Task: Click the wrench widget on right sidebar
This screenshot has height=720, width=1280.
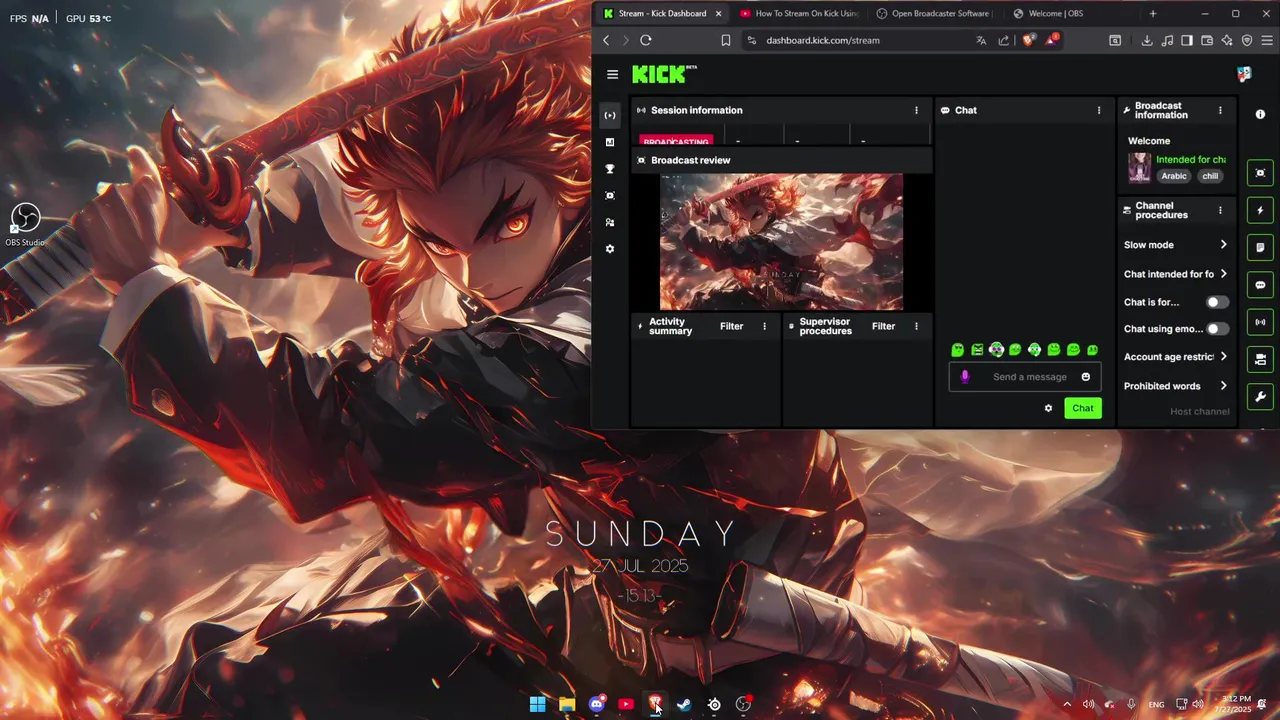Action: pos(1260,397)
